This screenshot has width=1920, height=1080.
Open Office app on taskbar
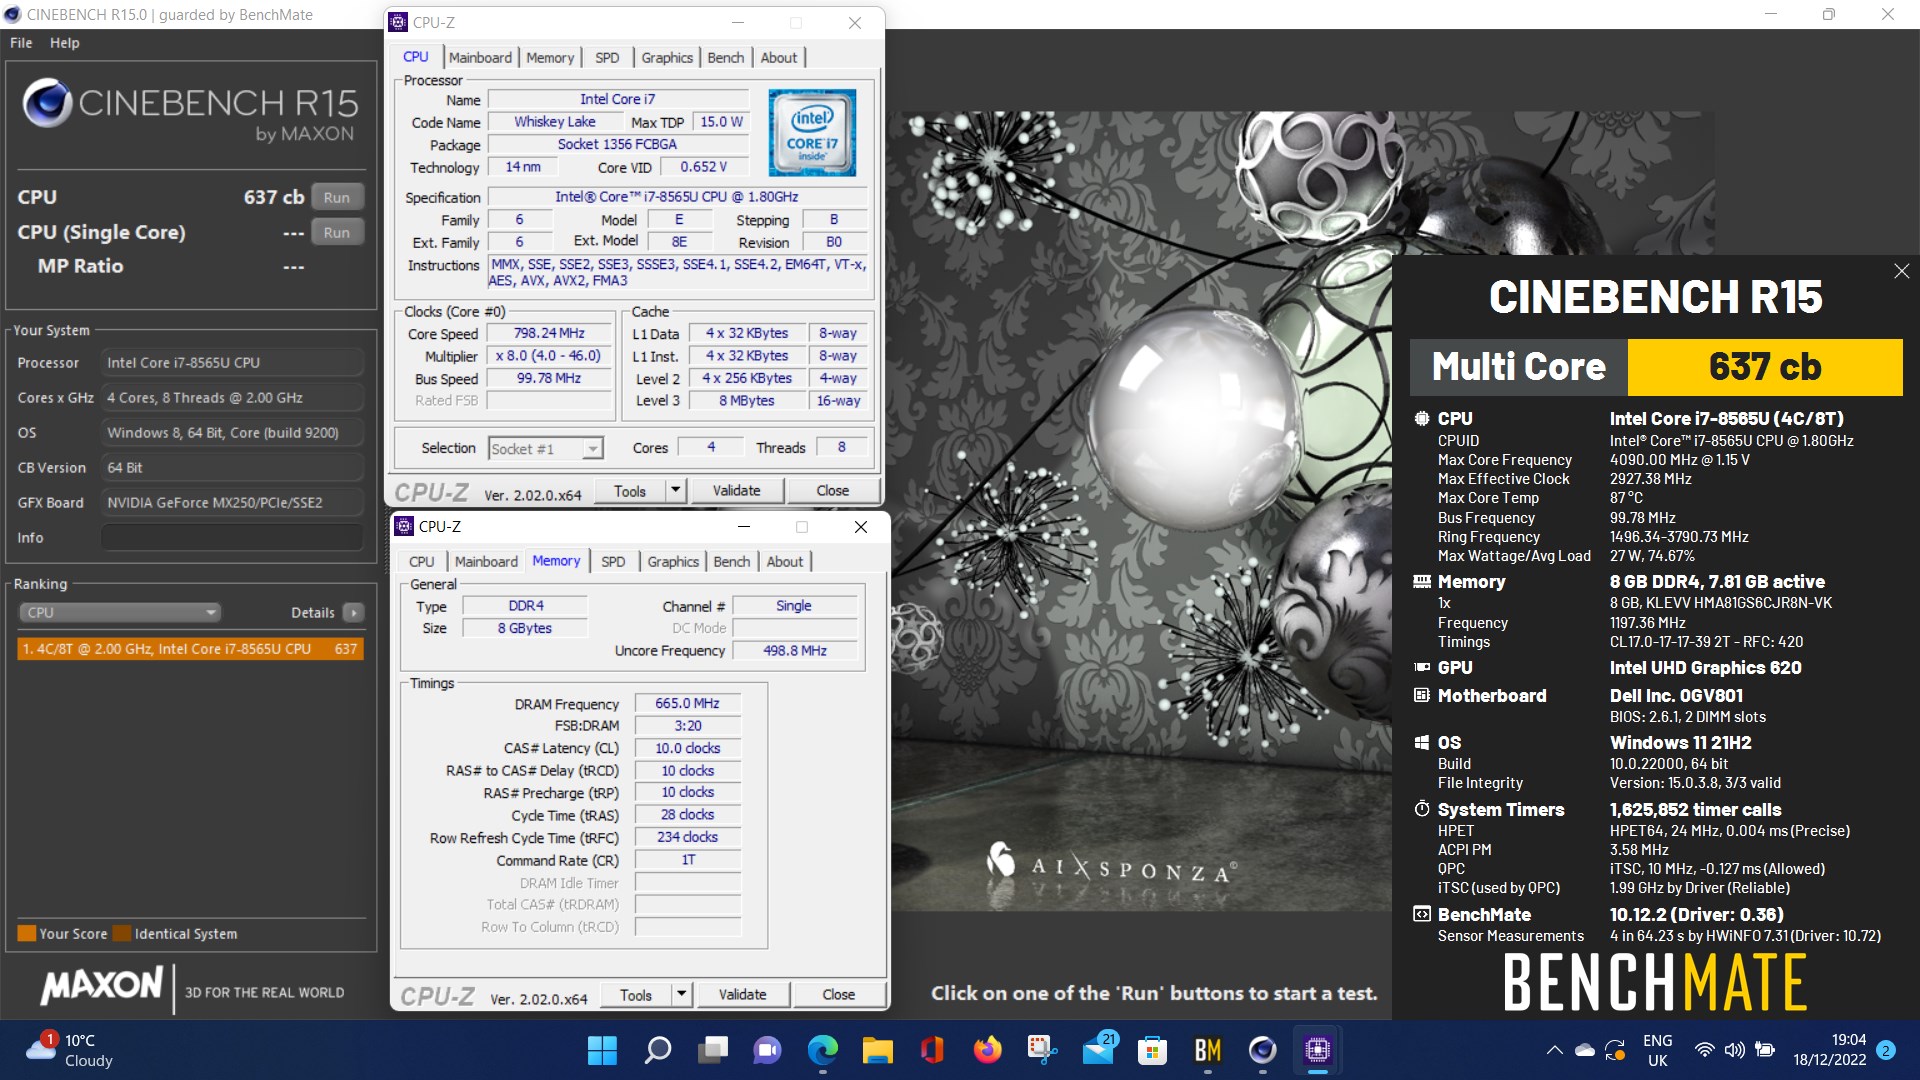(x=932, y=1050)
